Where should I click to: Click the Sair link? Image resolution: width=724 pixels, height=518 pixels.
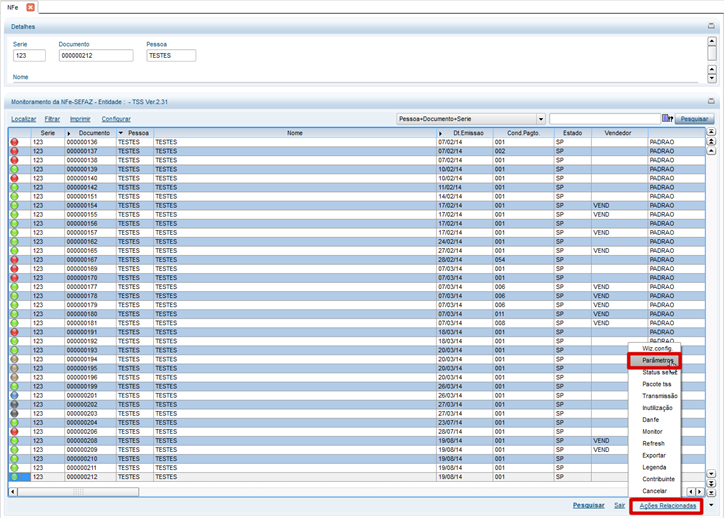619,506
